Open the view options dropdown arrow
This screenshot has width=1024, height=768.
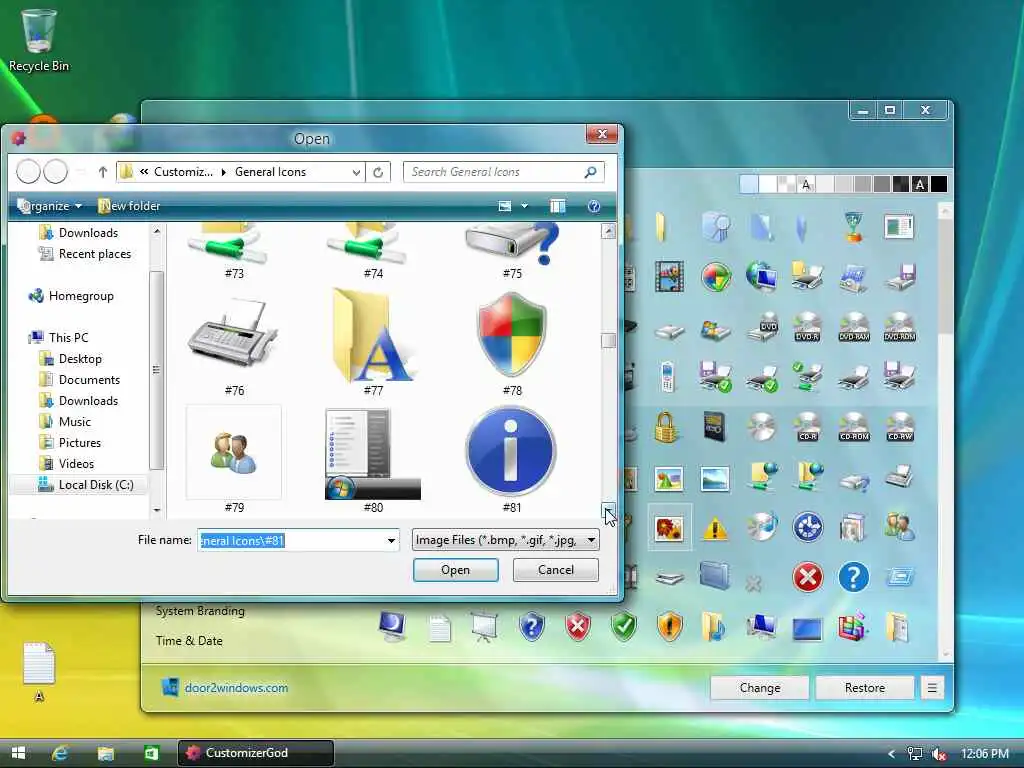pos(524,206)
